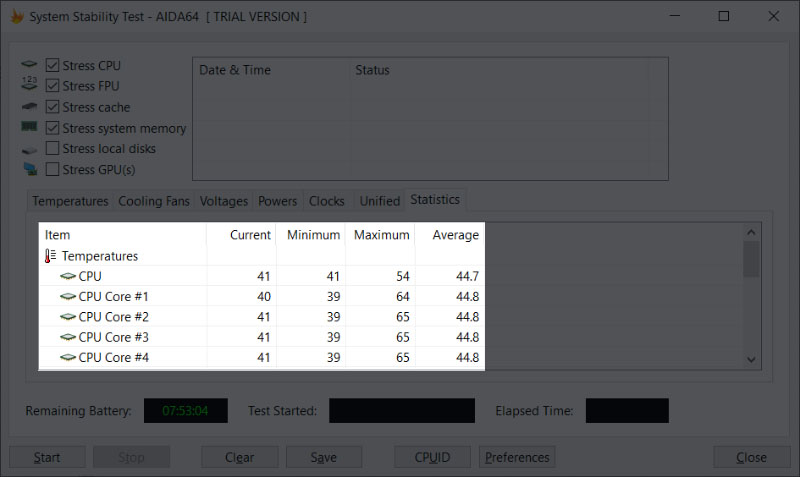Open the Clocks tab
The width and height of the screenshot is (800, 477).
327,201
